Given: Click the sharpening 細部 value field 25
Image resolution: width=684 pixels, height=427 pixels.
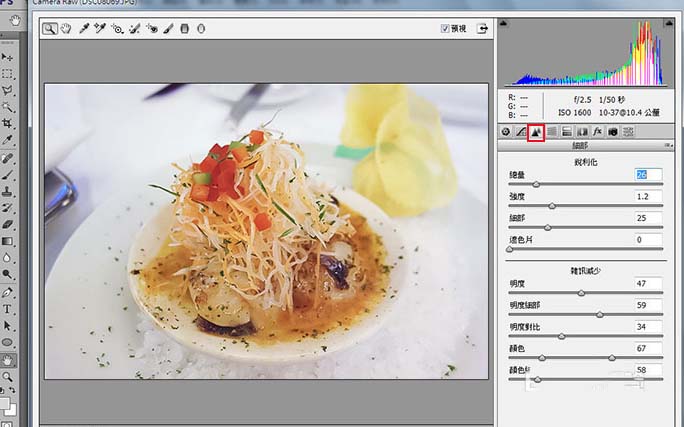Looking at the screenshot, I should [648, 218].
